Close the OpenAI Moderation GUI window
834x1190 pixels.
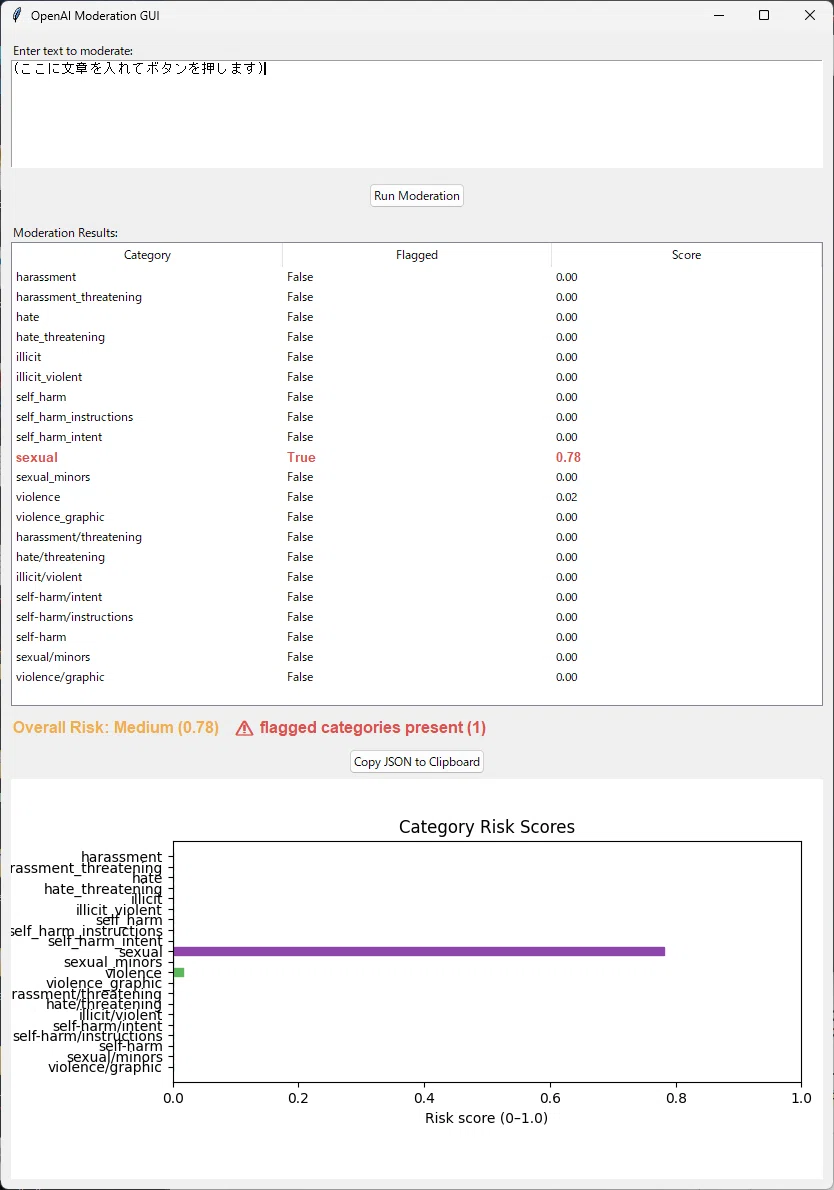pyautogui.click(x=810, y=15)
